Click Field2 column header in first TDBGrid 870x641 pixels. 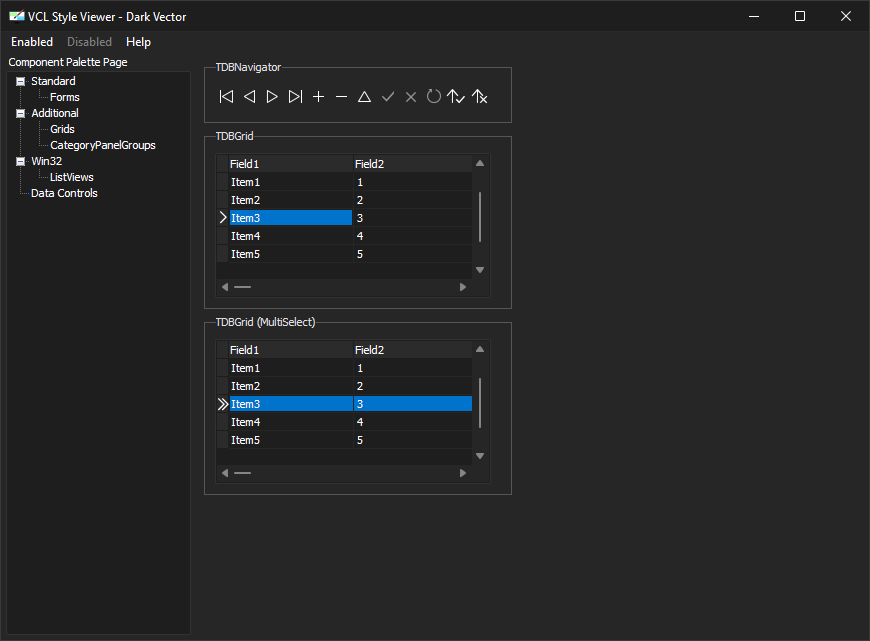click(413, 164)
